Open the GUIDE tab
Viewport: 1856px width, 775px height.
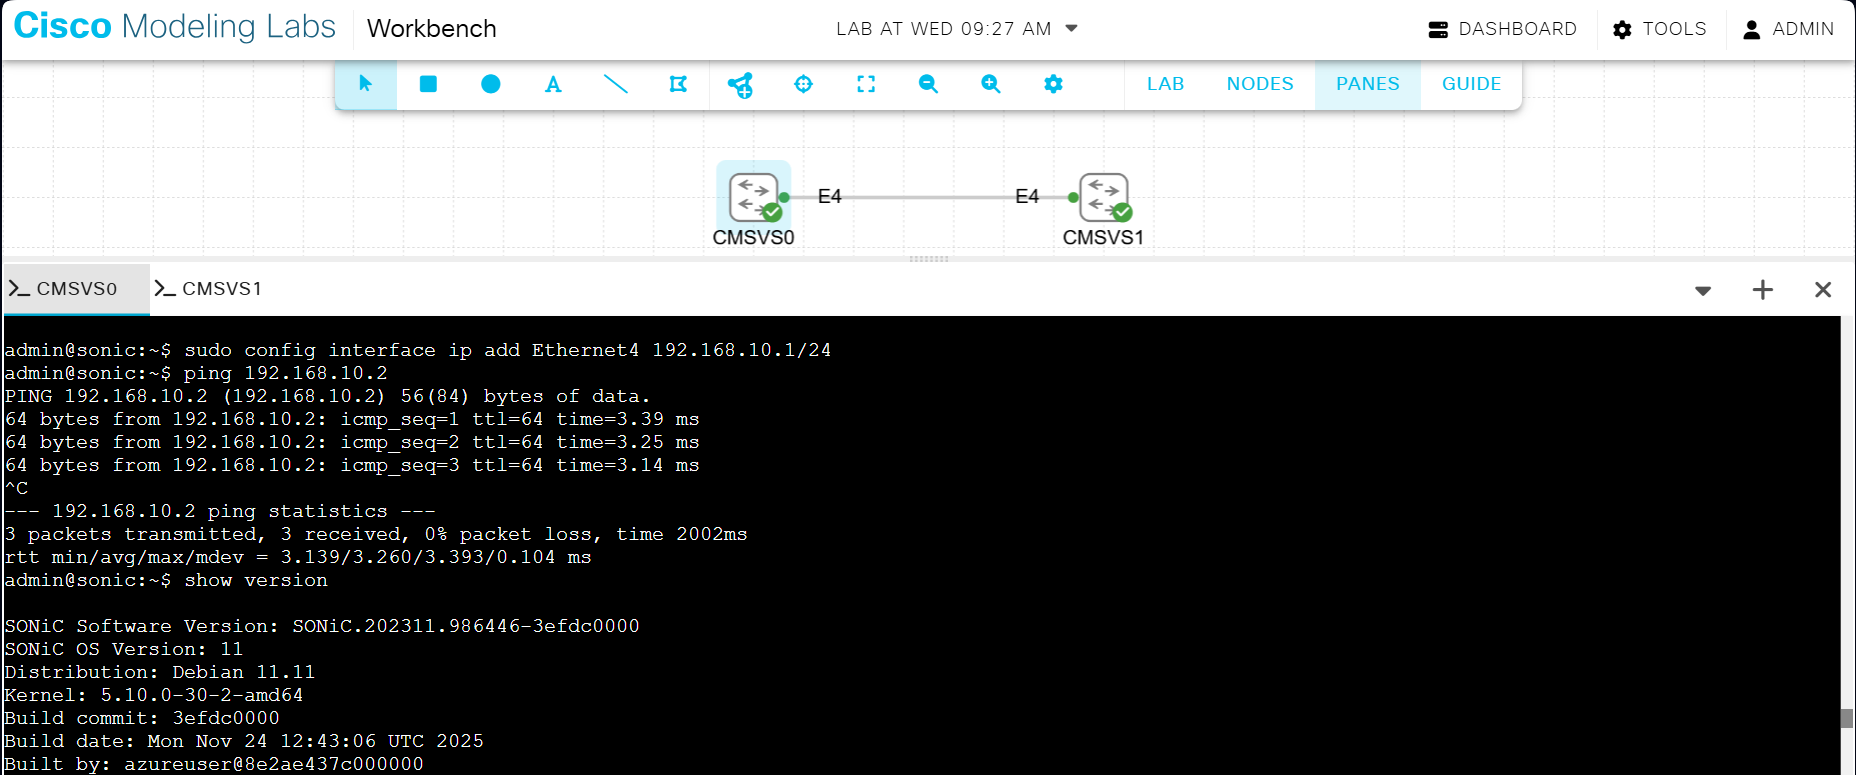[x=1471, y=84]
